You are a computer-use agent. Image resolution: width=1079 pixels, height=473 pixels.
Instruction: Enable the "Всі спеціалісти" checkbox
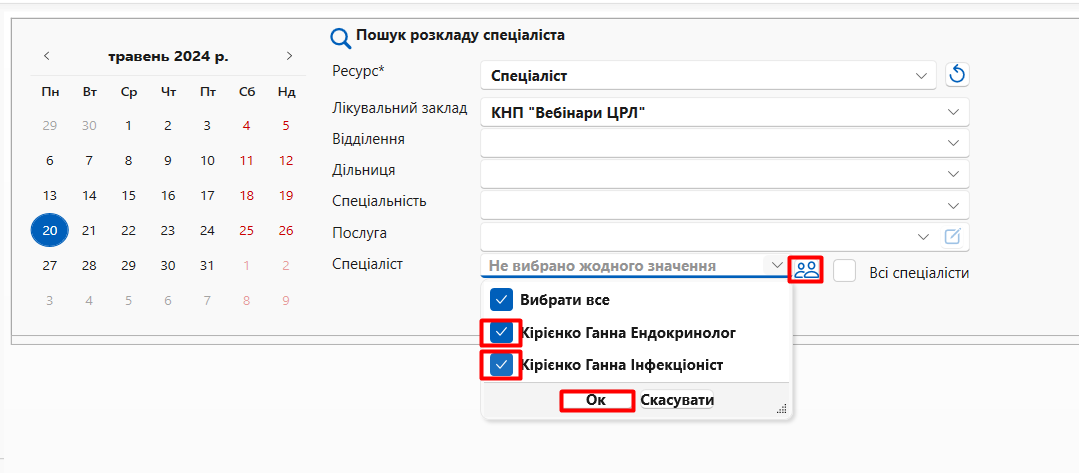pyautogui.click(x=844, y=270)
